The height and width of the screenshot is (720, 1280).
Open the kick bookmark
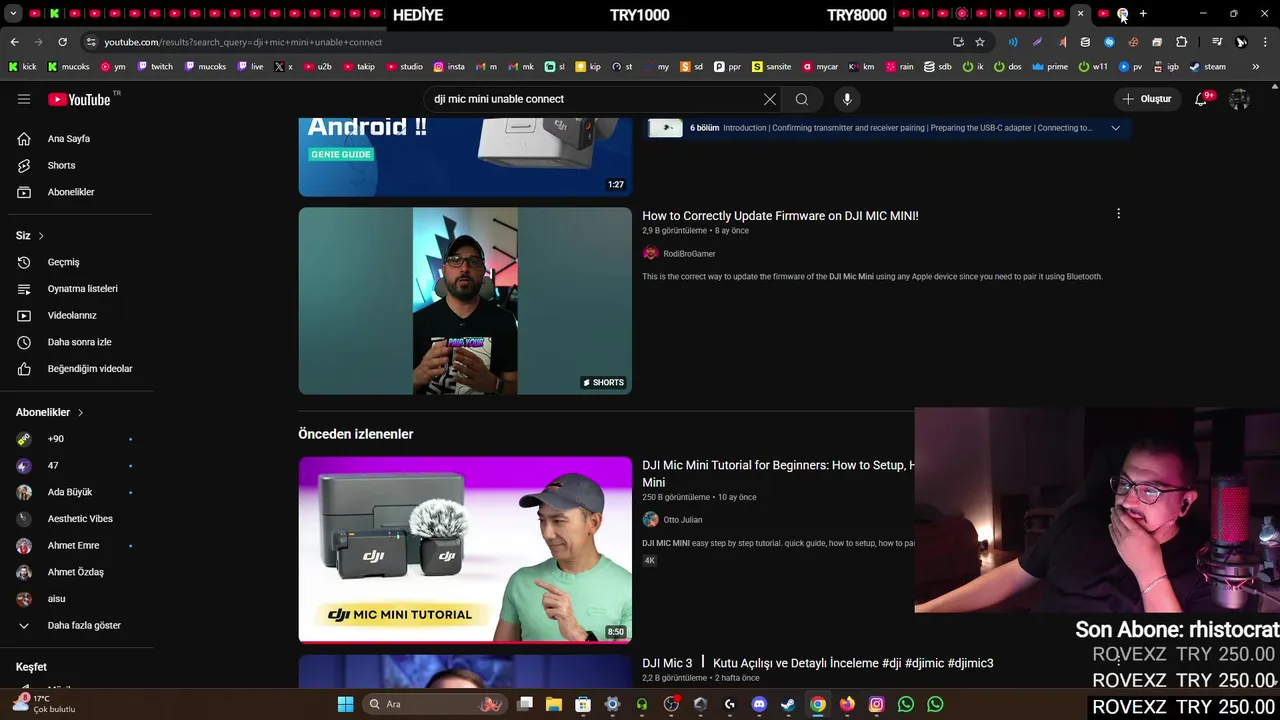pyautogui.click(x=22, y=67)
